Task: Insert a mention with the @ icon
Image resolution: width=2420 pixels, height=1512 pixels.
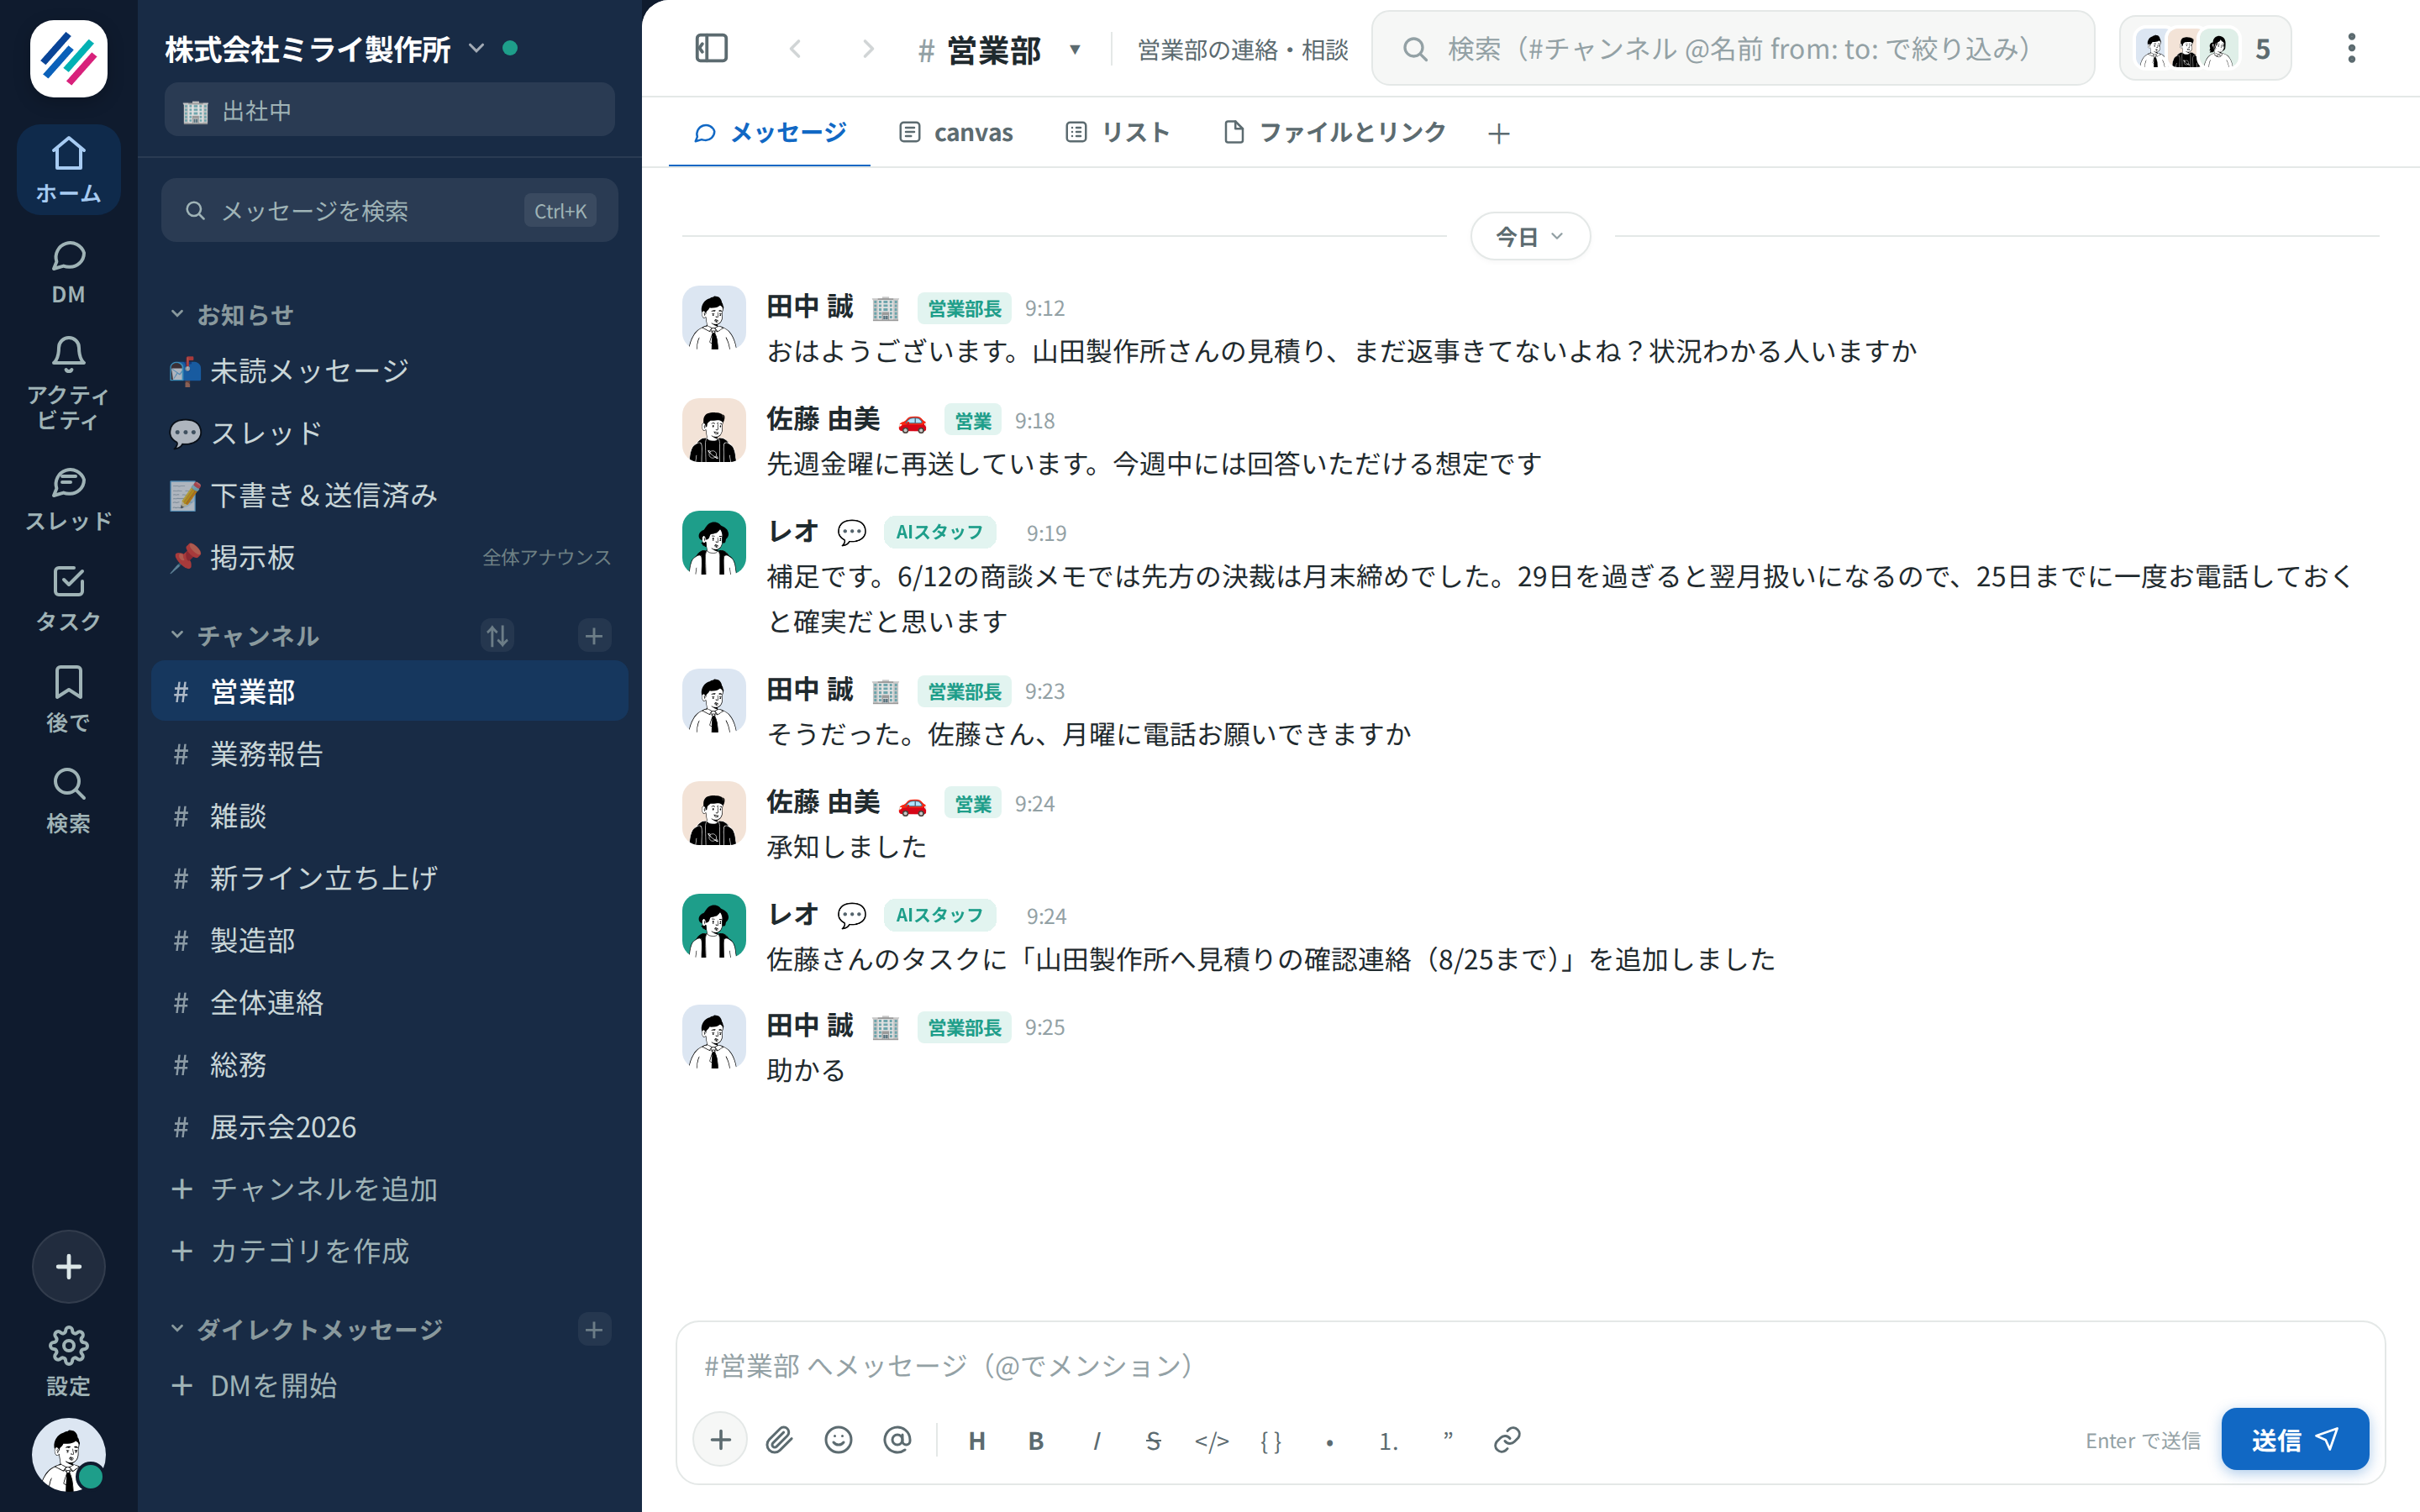Action: [897, 1440]
